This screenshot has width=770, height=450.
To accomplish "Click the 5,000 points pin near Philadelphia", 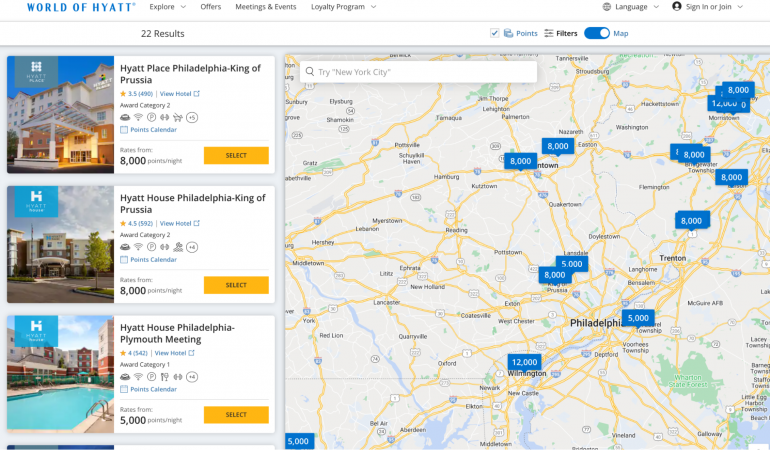I will [x=637, y=318].
